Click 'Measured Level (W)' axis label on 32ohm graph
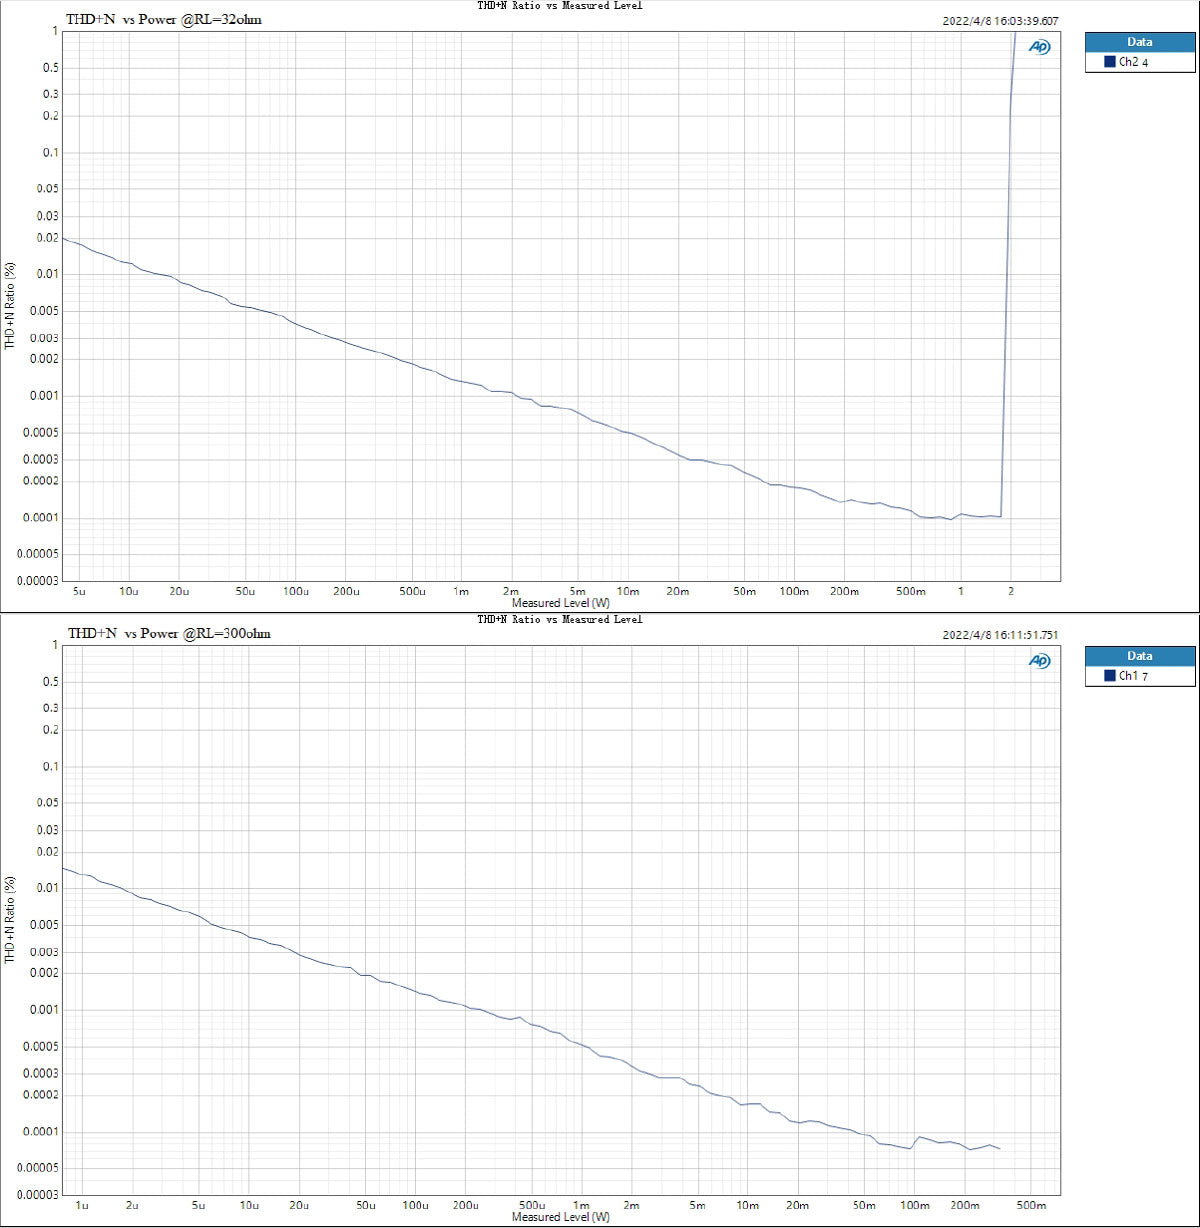Screen dimensions: 1200x1228 [x=560, y=603]
